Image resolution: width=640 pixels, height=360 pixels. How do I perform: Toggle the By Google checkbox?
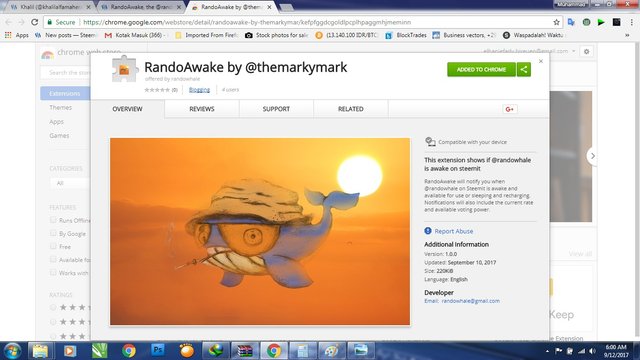[x=53, y=233]
